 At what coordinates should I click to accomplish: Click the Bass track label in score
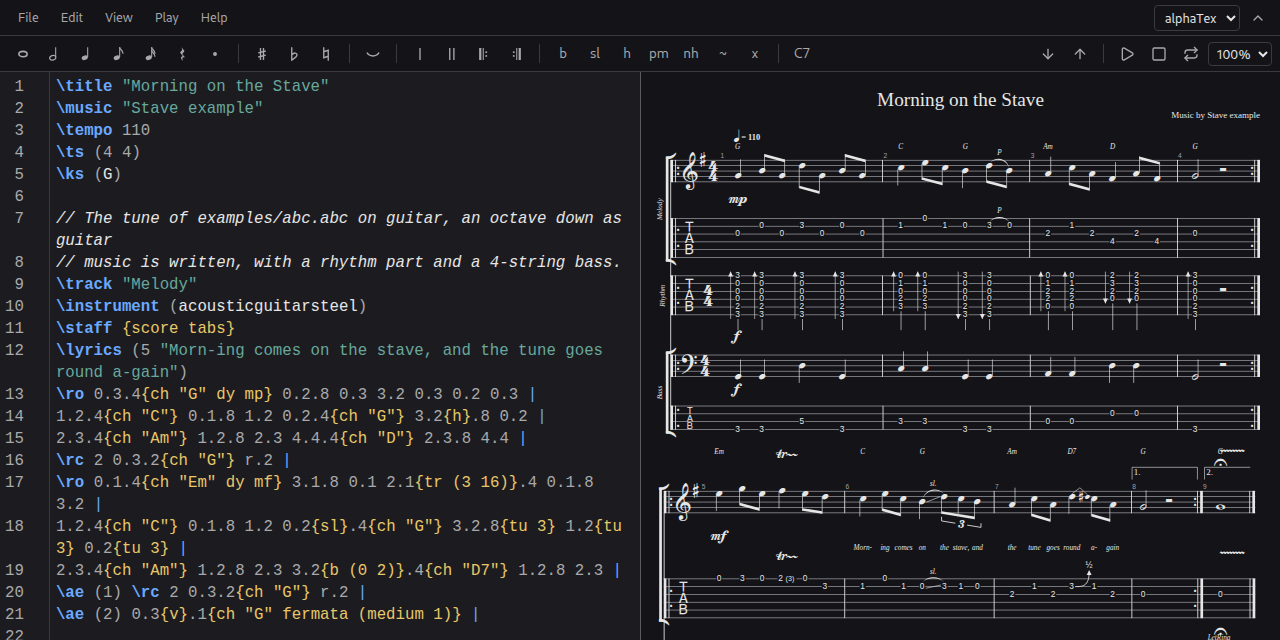[x=660, y=392]
